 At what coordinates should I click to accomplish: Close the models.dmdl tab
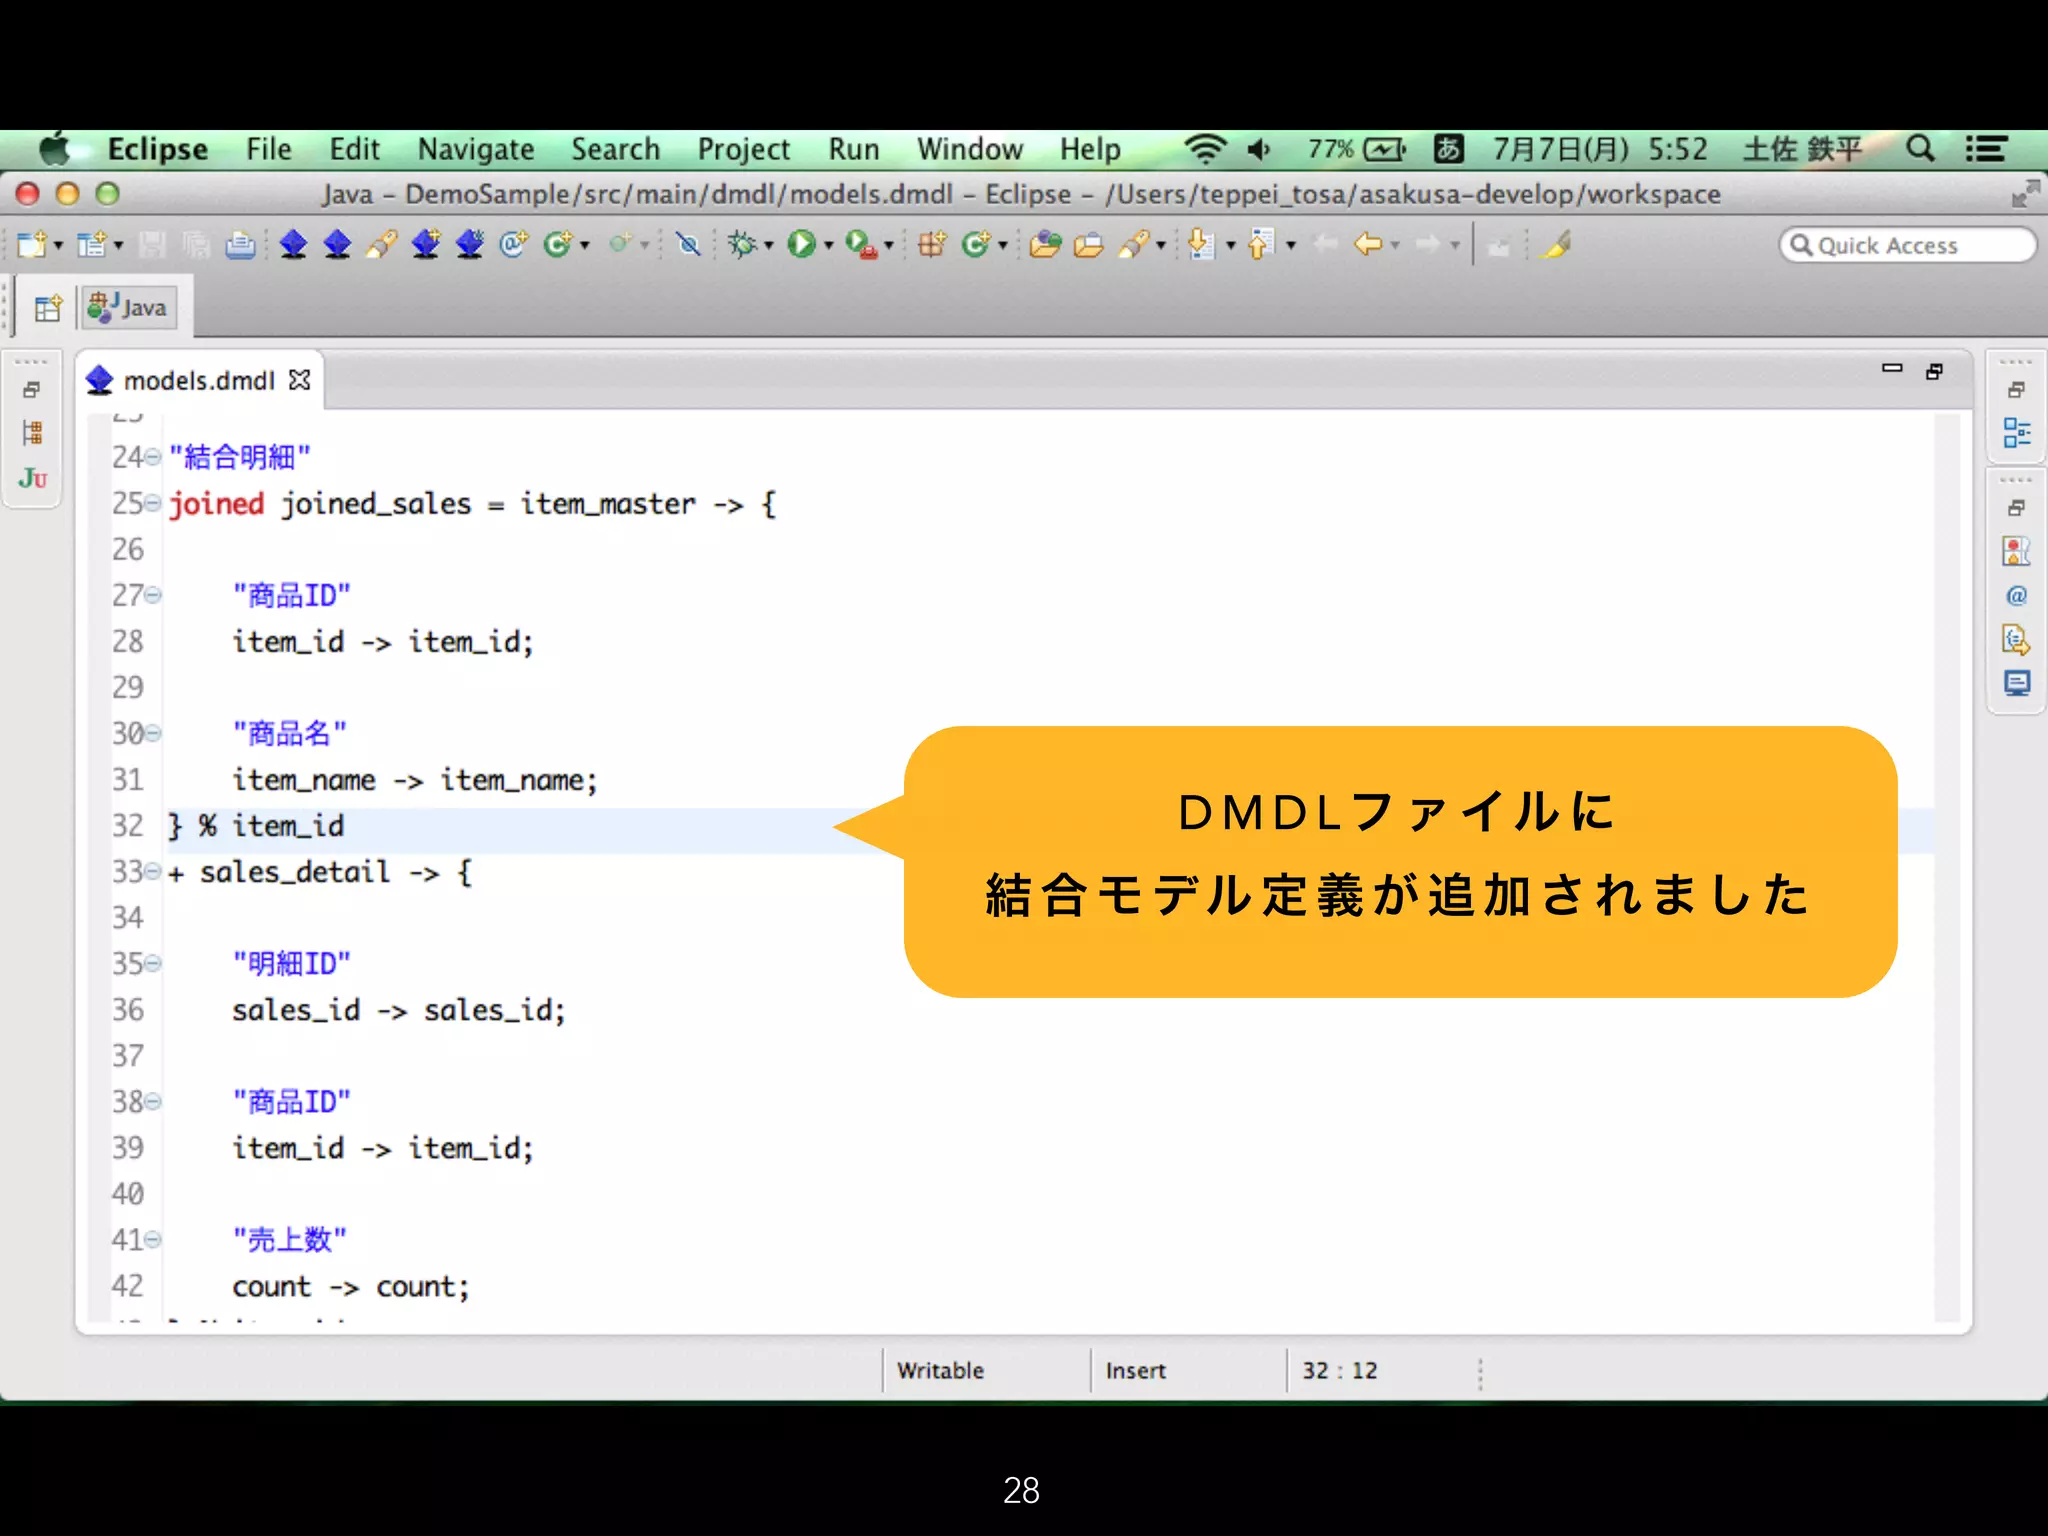click(299, 380)
